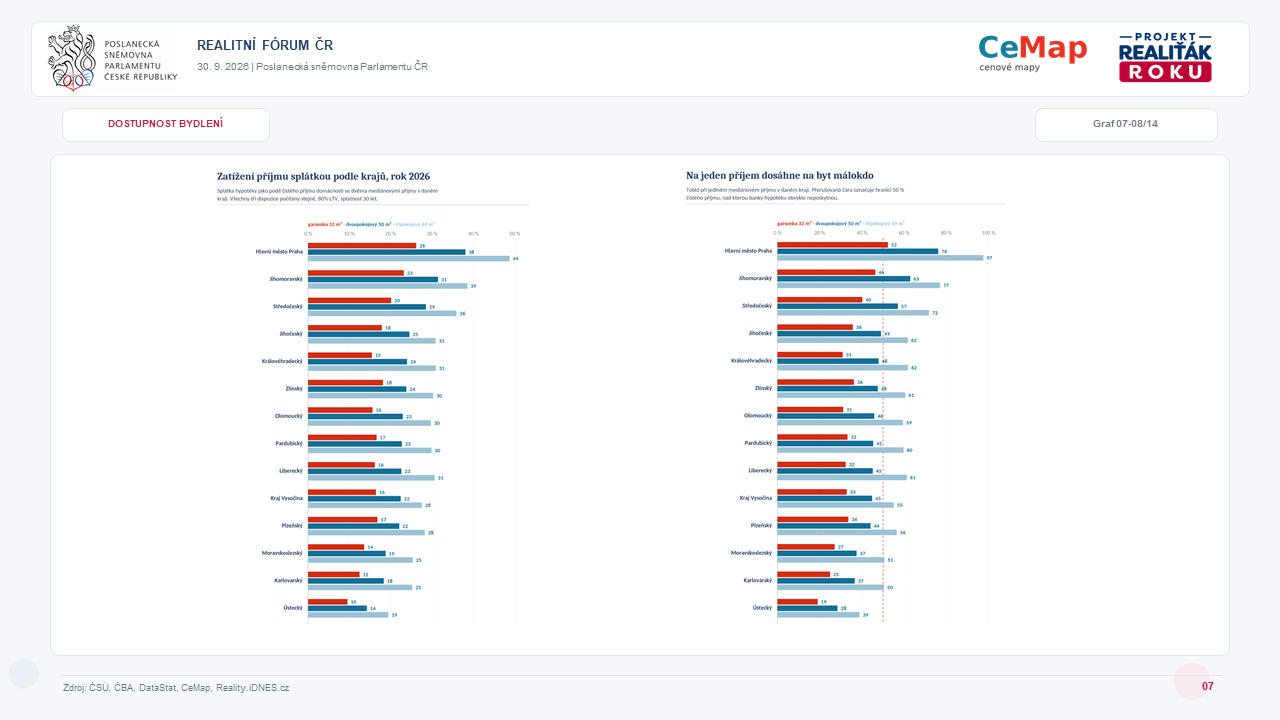
Task: Click Karlovarský label in Zatížení příjmu chart
Action: point(289,580)
